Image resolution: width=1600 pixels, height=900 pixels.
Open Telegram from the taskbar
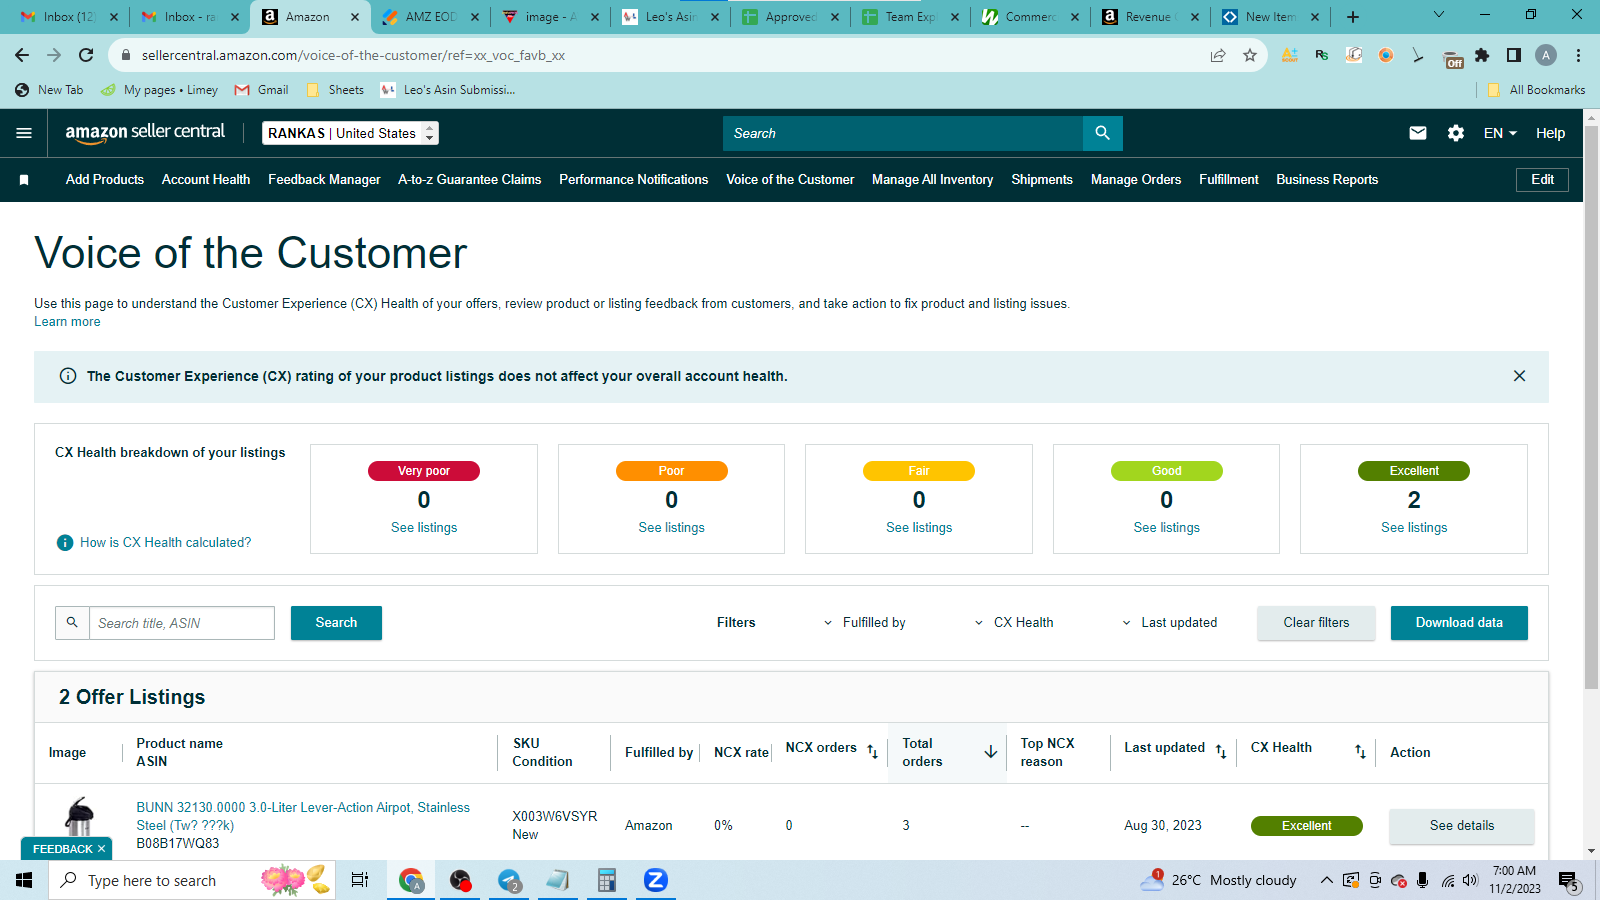tap(509, 880)
